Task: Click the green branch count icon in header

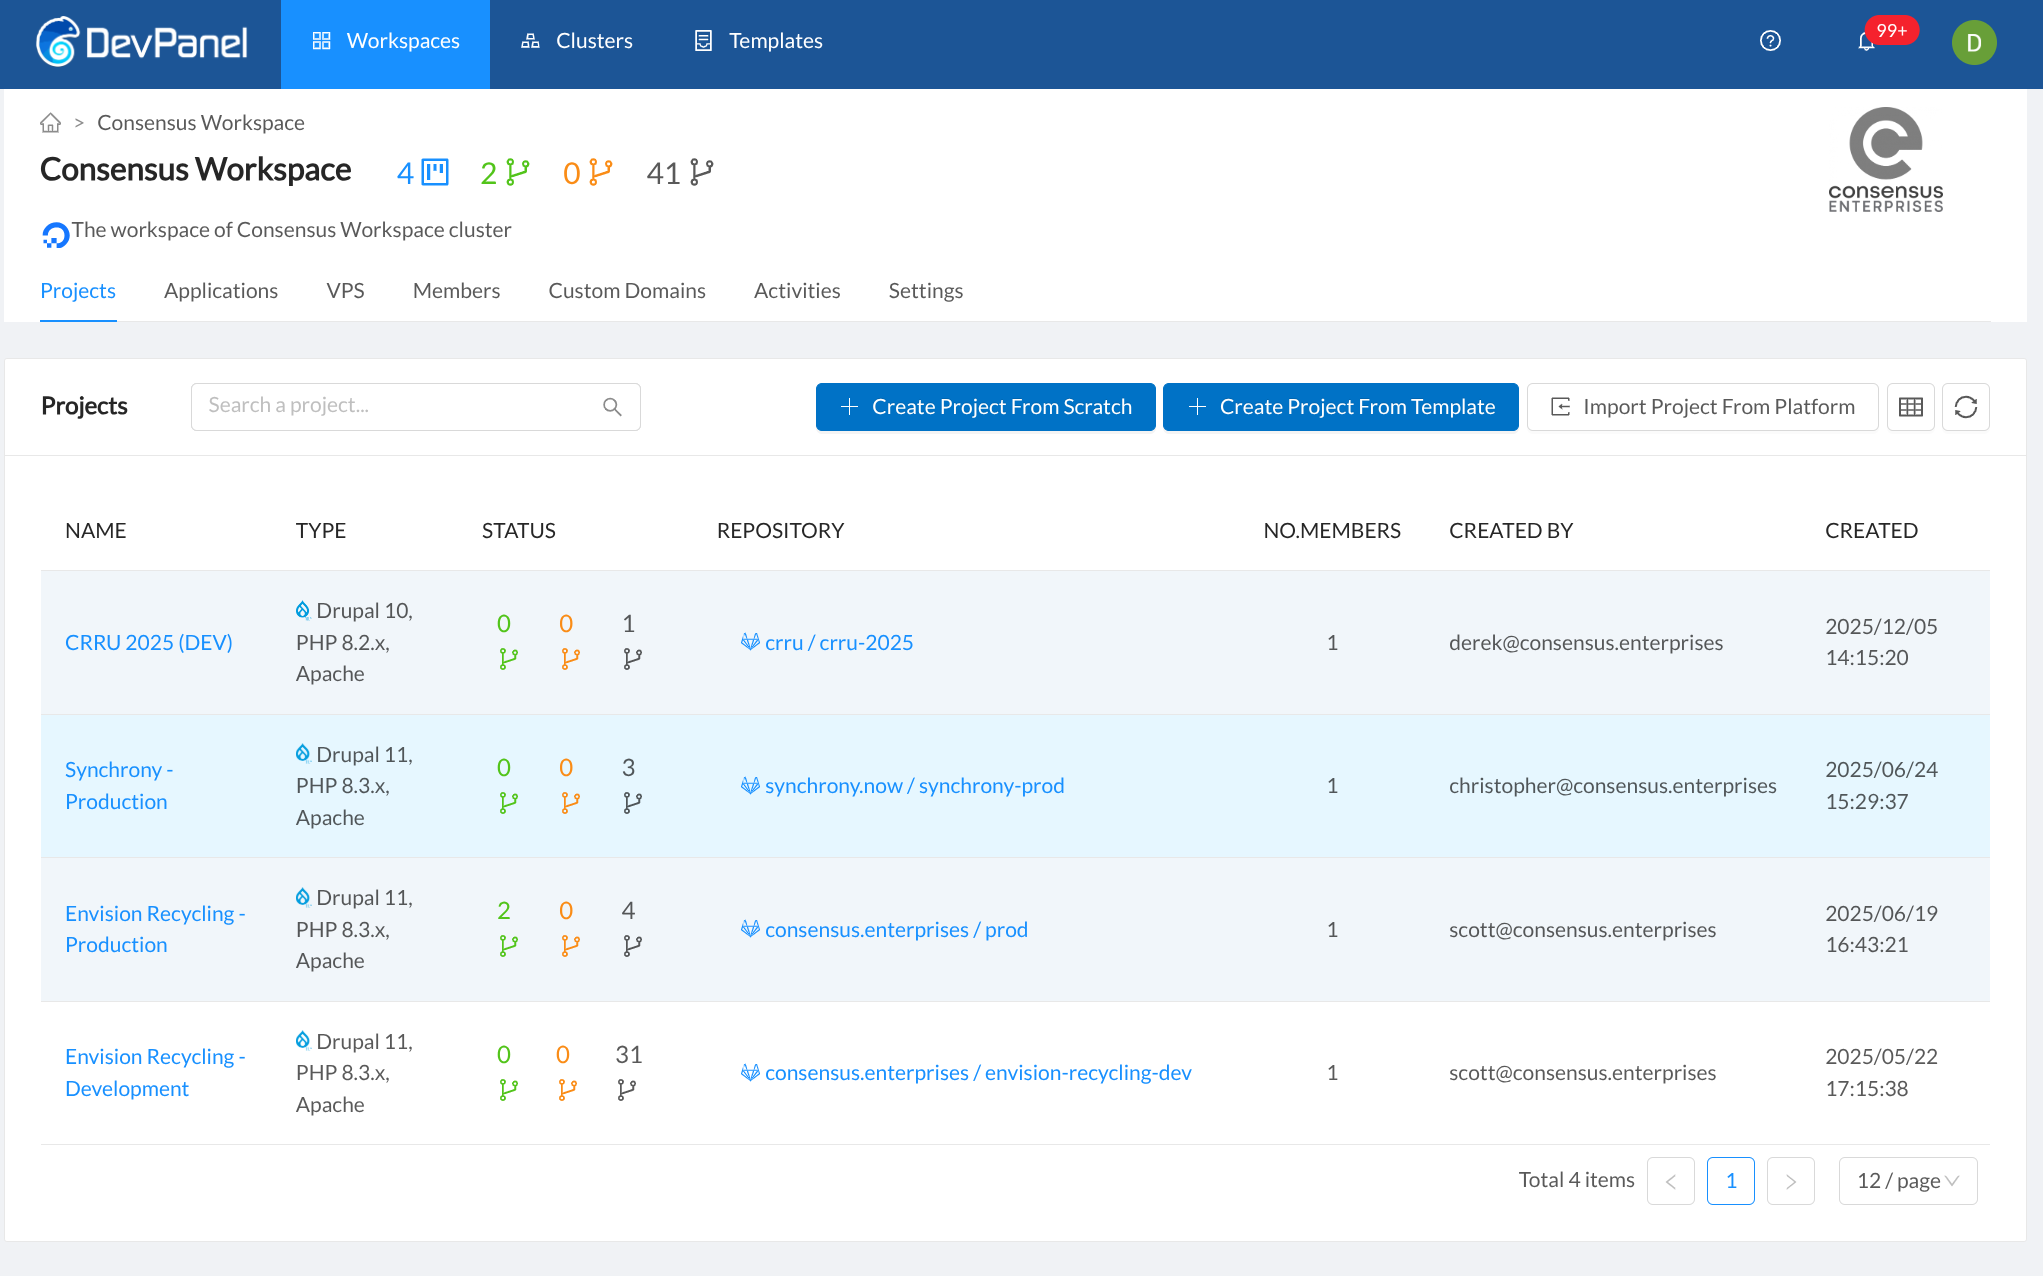Action: (x=518, y=172)
